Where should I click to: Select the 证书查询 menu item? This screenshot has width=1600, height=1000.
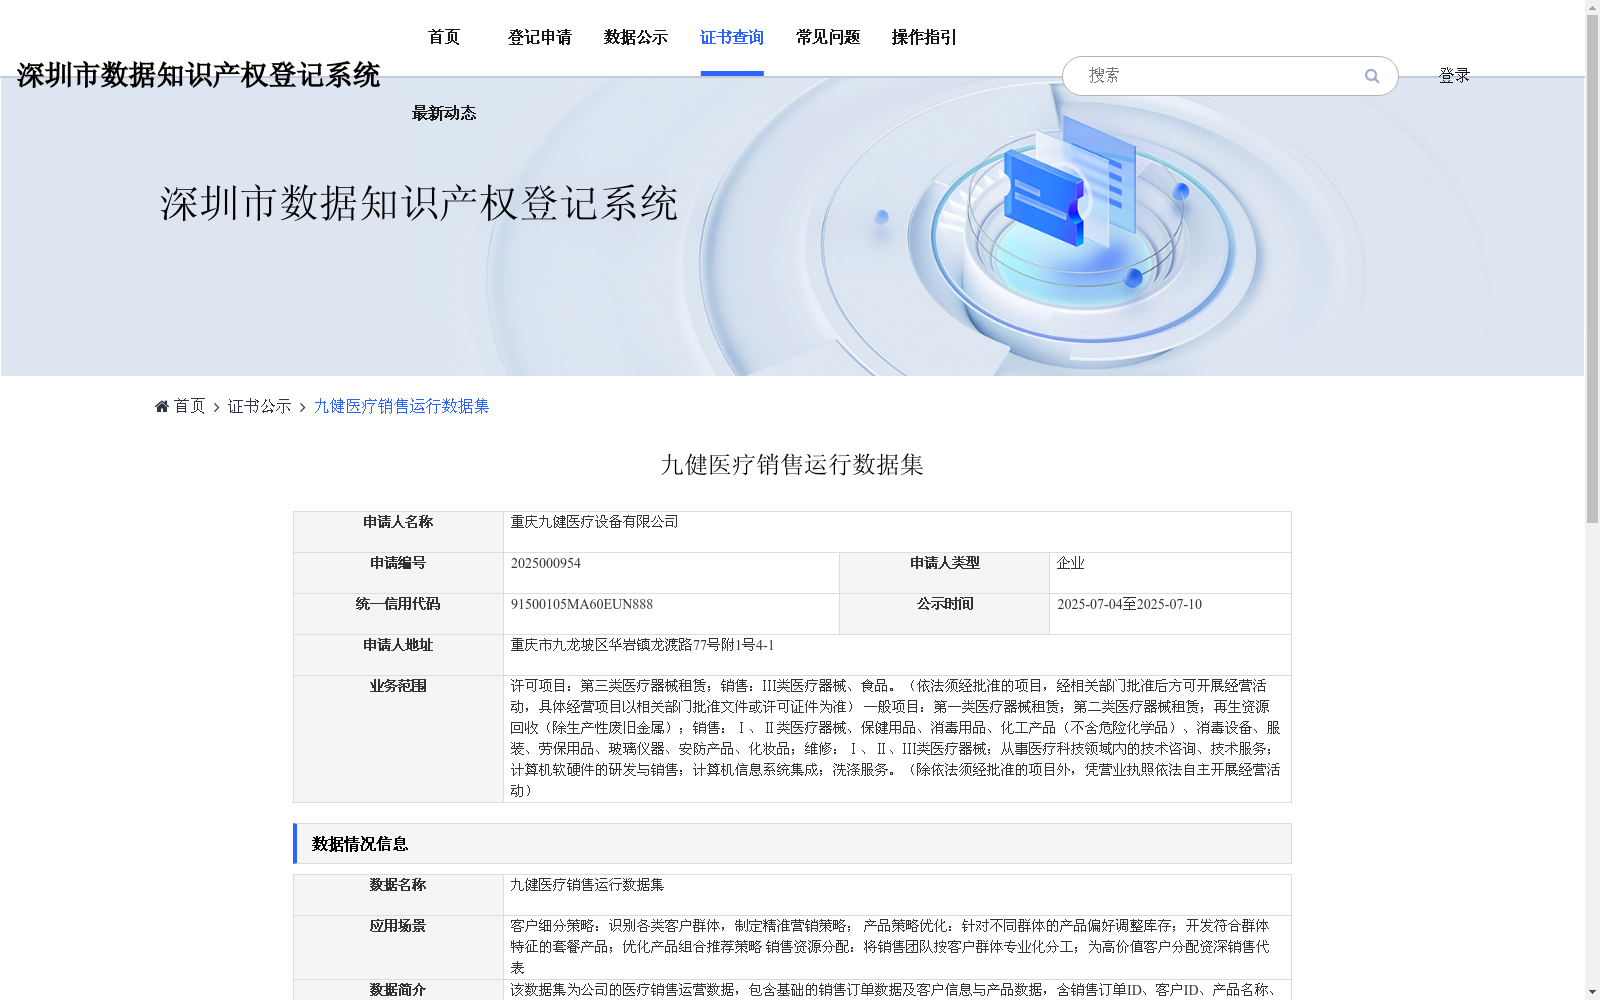tap(732, 37)
